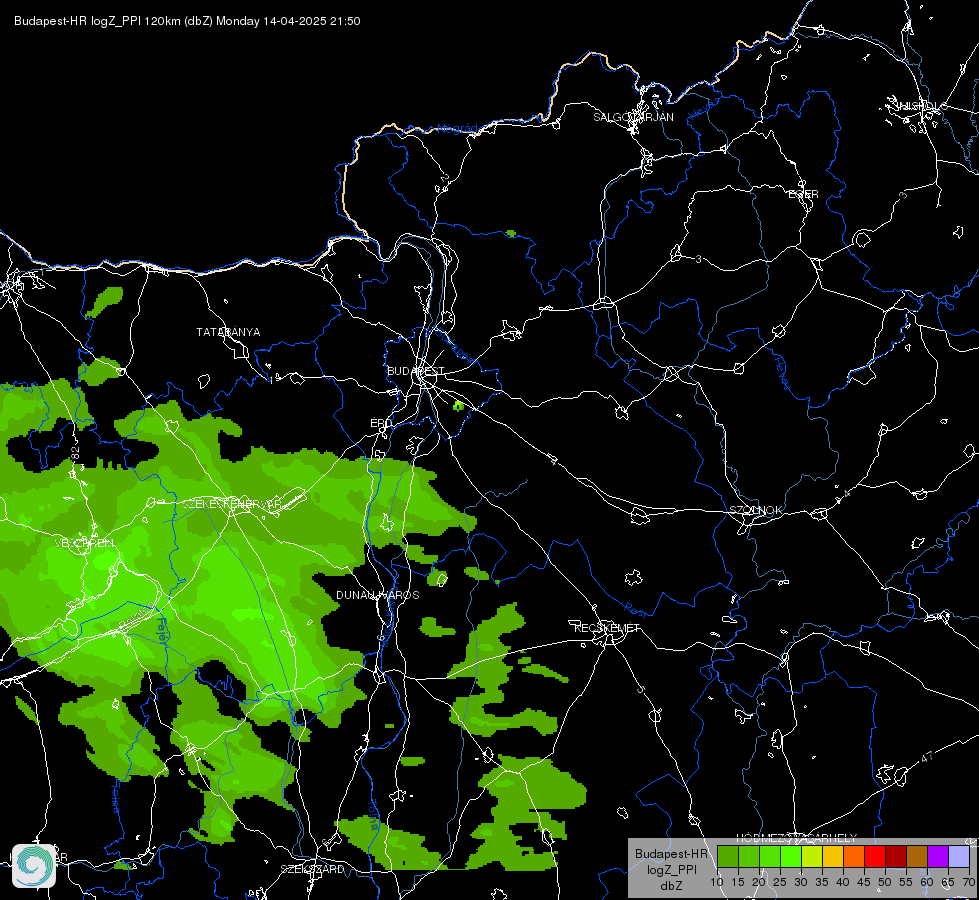Click the TATABANYA city label
The height and width of the screenshot is (900, 979).
point(228,332)
